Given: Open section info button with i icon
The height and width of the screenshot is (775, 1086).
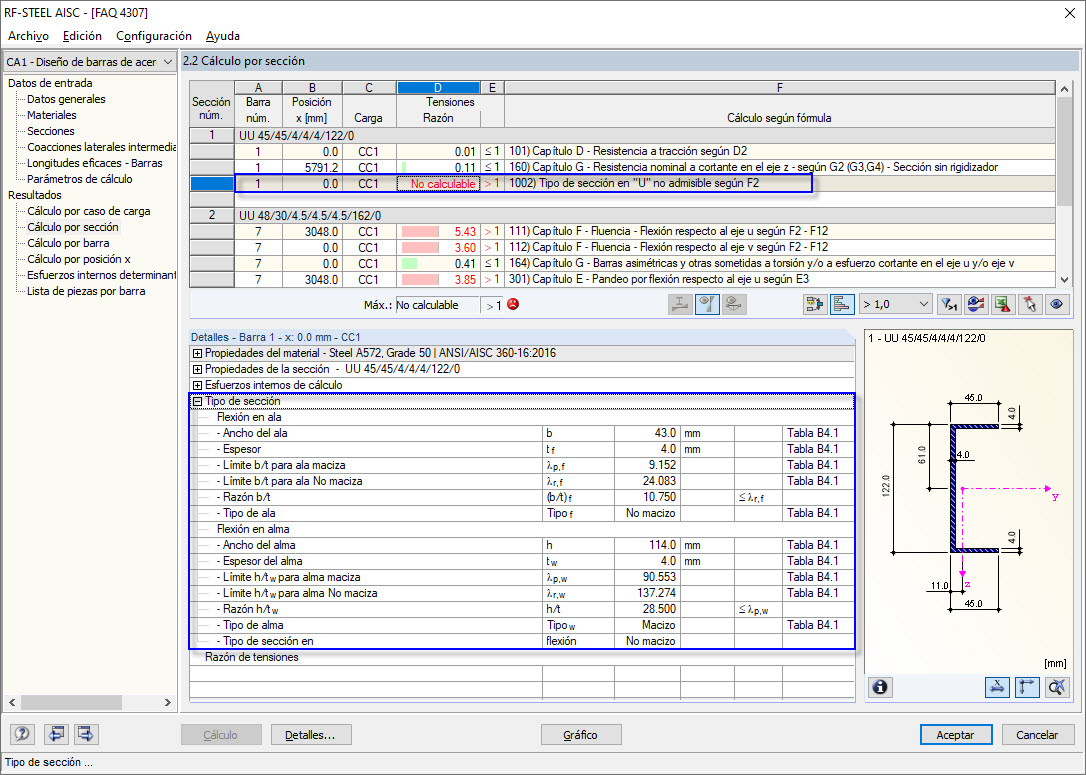Looking at the screenshot, I should (880, 687).
